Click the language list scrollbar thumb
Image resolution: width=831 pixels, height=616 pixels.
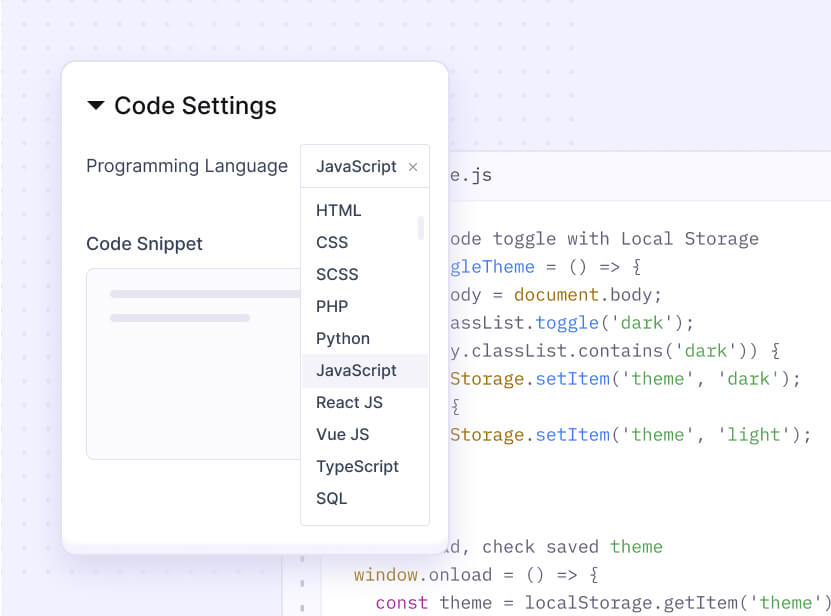pos(420,228)
